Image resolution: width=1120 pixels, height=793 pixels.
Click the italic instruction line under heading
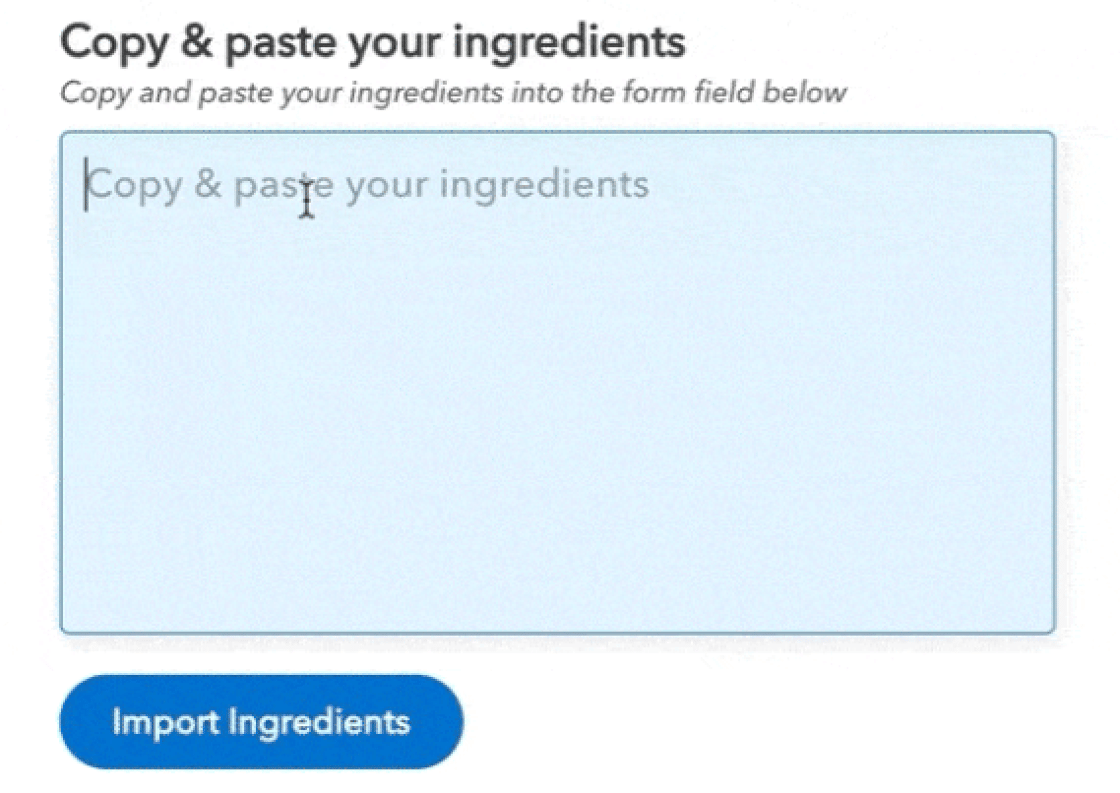point(454,93)
